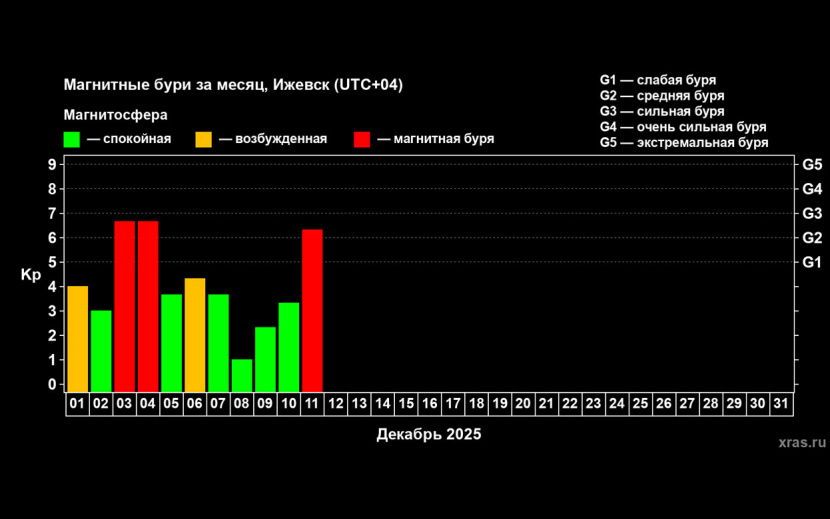830x519 pixels.
Task: Click the green 'спокойная' legend swatch
Action: click(x=72, y=139)
